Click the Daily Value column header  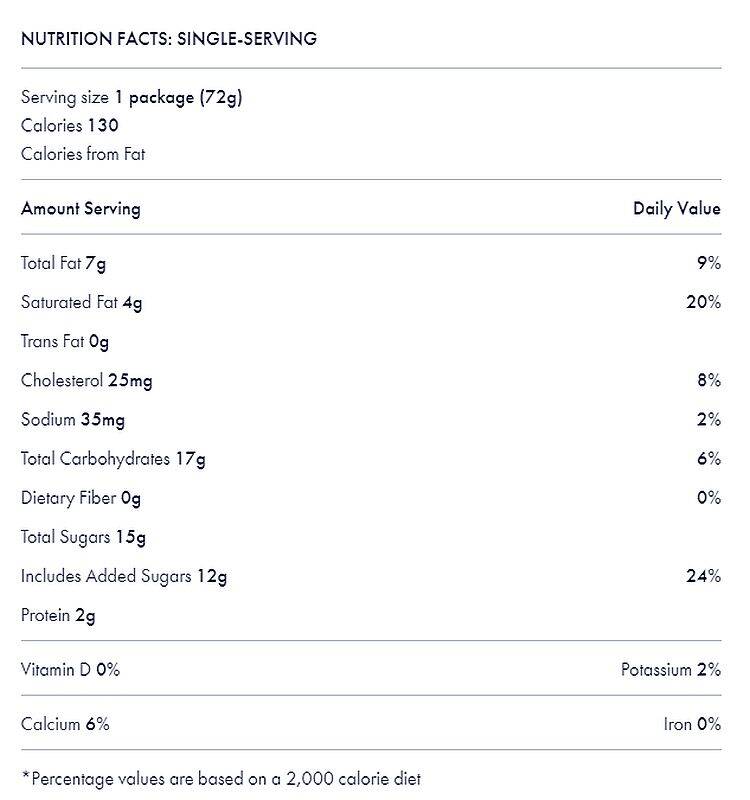(676, 209)
